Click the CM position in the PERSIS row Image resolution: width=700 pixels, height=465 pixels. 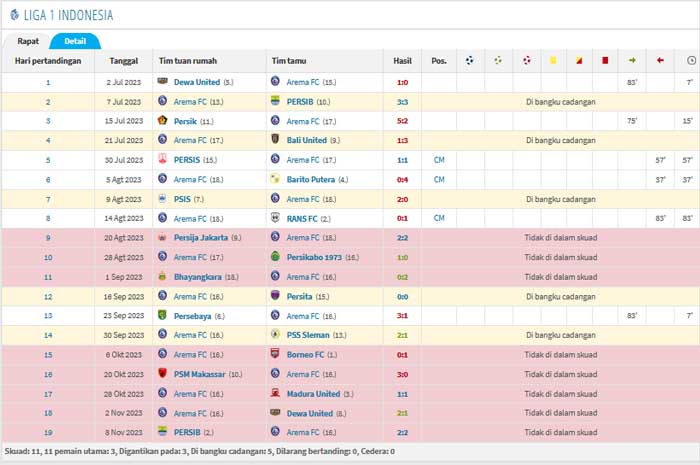coord(439,160)
